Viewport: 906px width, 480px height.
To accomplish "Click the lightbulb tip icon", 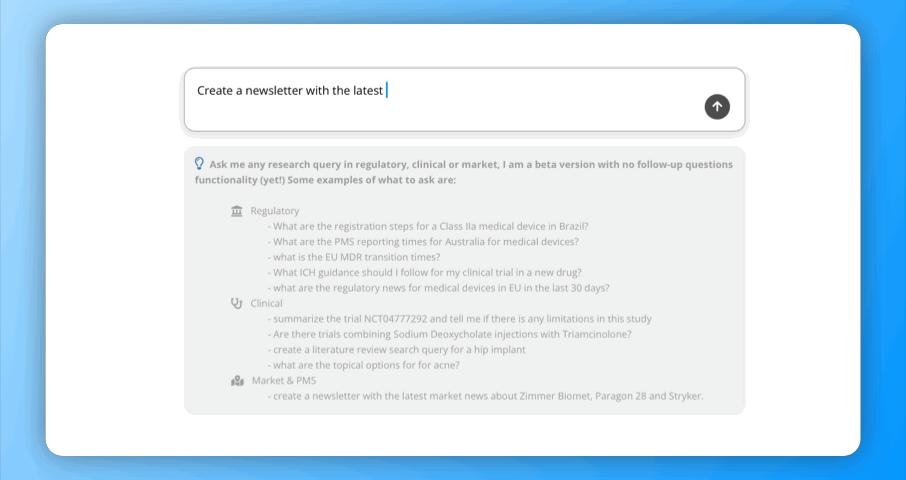I will (x=199, y=163).
